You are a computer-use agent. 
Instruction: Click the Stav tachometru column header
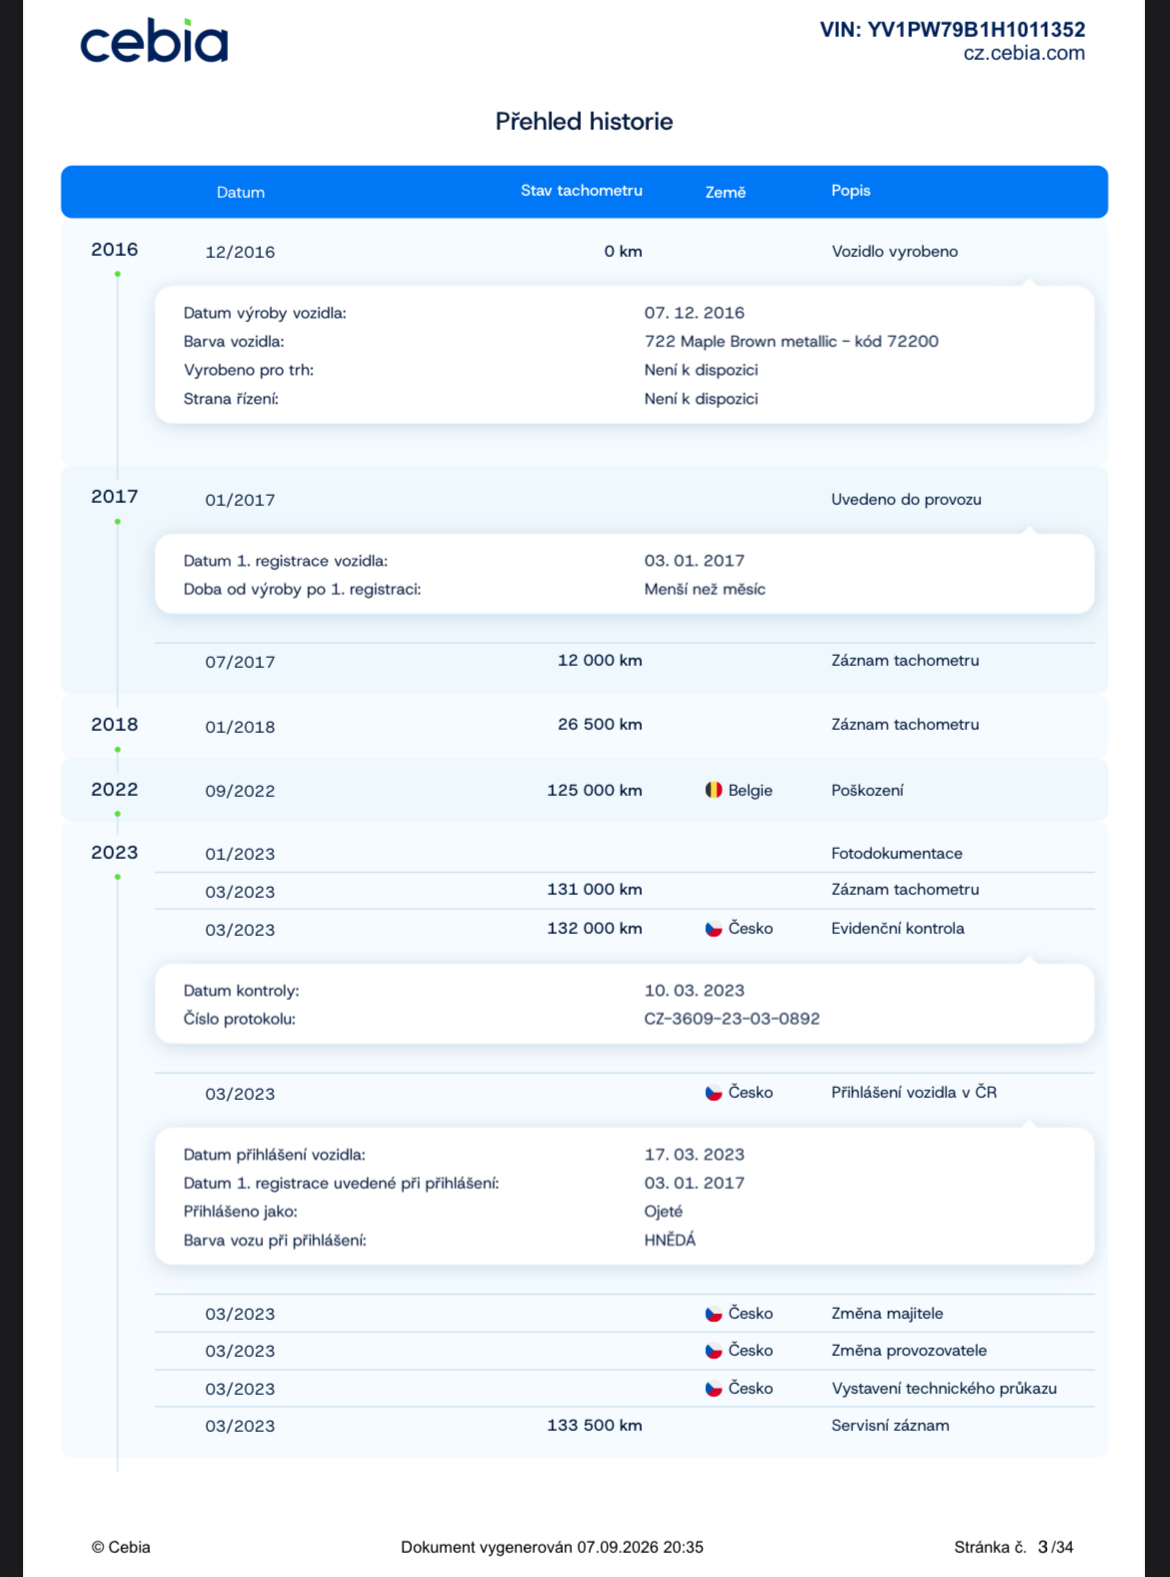tap(581, 190)
